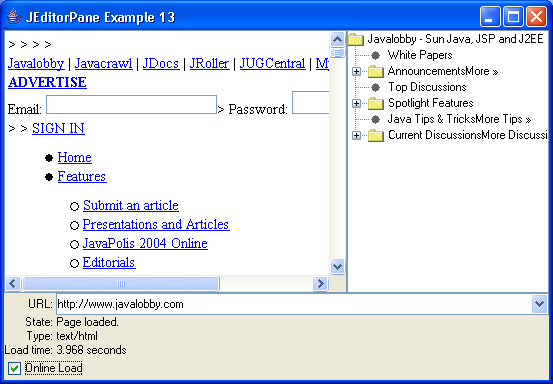Click the bullet icon beside White Papers

point(376,55)
